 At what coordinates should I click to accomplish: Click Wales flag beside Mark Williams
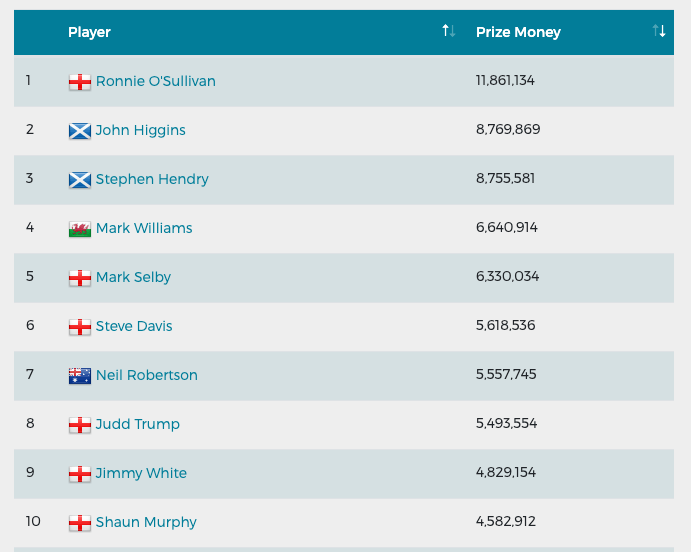pos(80,229)
